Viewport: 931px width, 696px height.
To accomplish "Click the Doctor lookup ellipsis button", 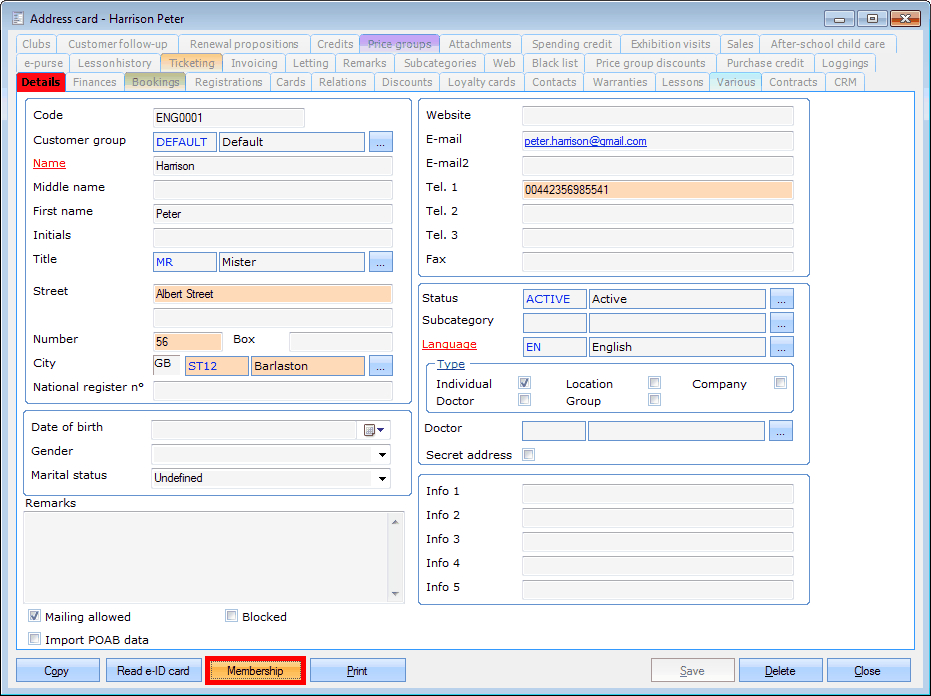I will (x=781, y=431).
